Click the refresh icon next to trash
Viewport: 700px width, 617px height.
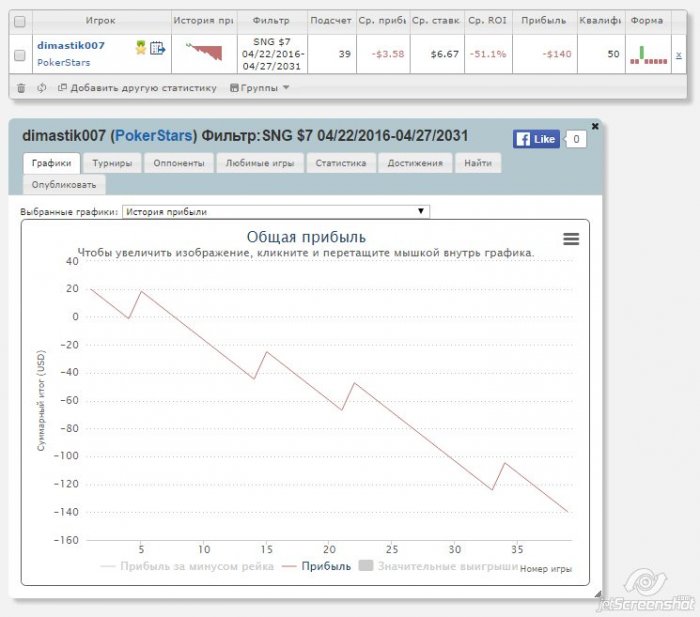click(41, 88)
